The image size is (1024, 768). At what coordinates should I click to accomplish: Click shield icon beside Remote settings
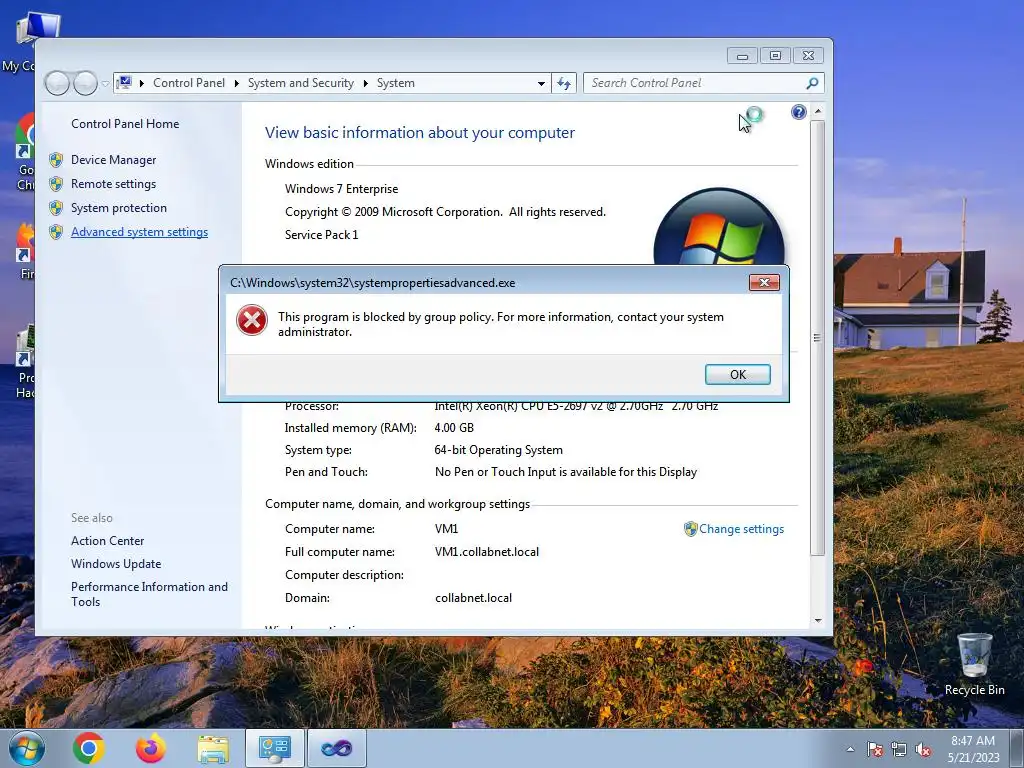pos(56,184)
